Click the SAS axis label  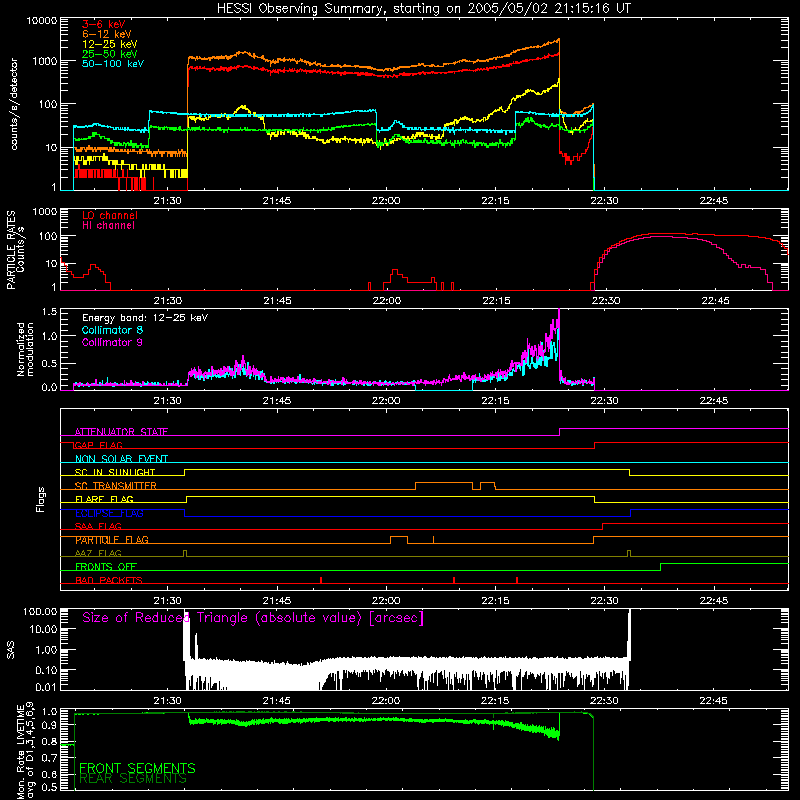[x=10, y=649]
